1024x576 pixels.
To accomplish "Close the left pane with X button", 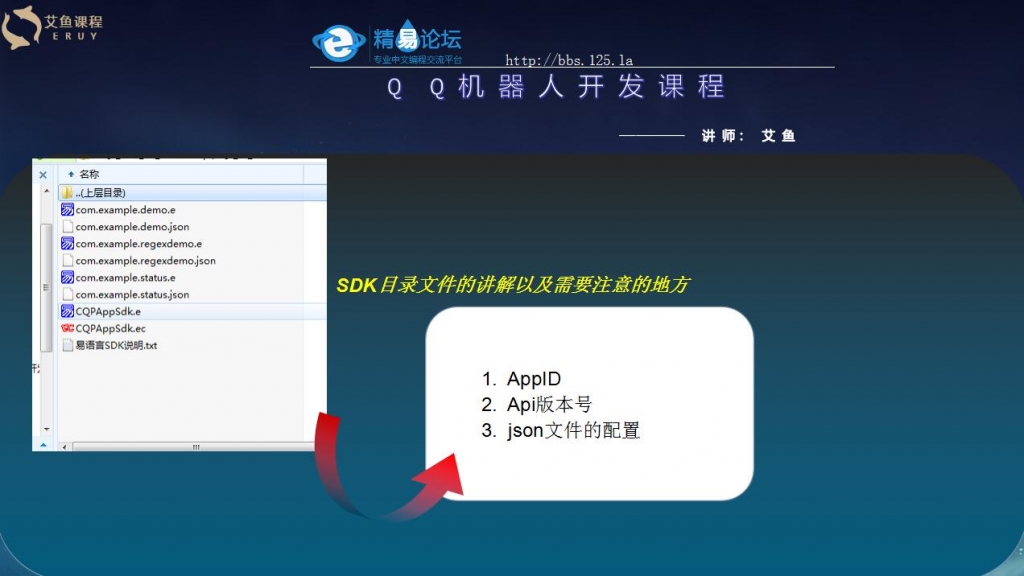I will [x=43, y=174].
